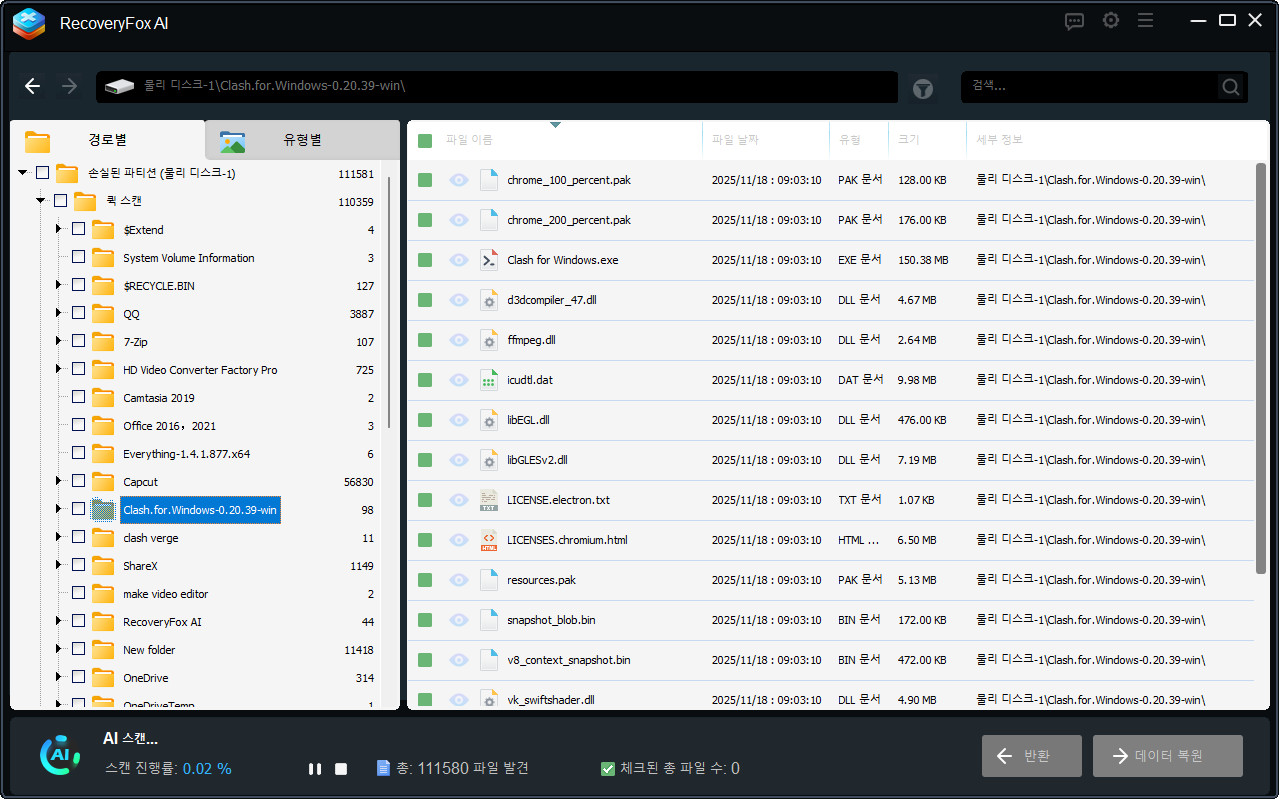Pause the AI scan
Image resolution: width=1279 pixels, height=799 pixels.
(315, 769)
